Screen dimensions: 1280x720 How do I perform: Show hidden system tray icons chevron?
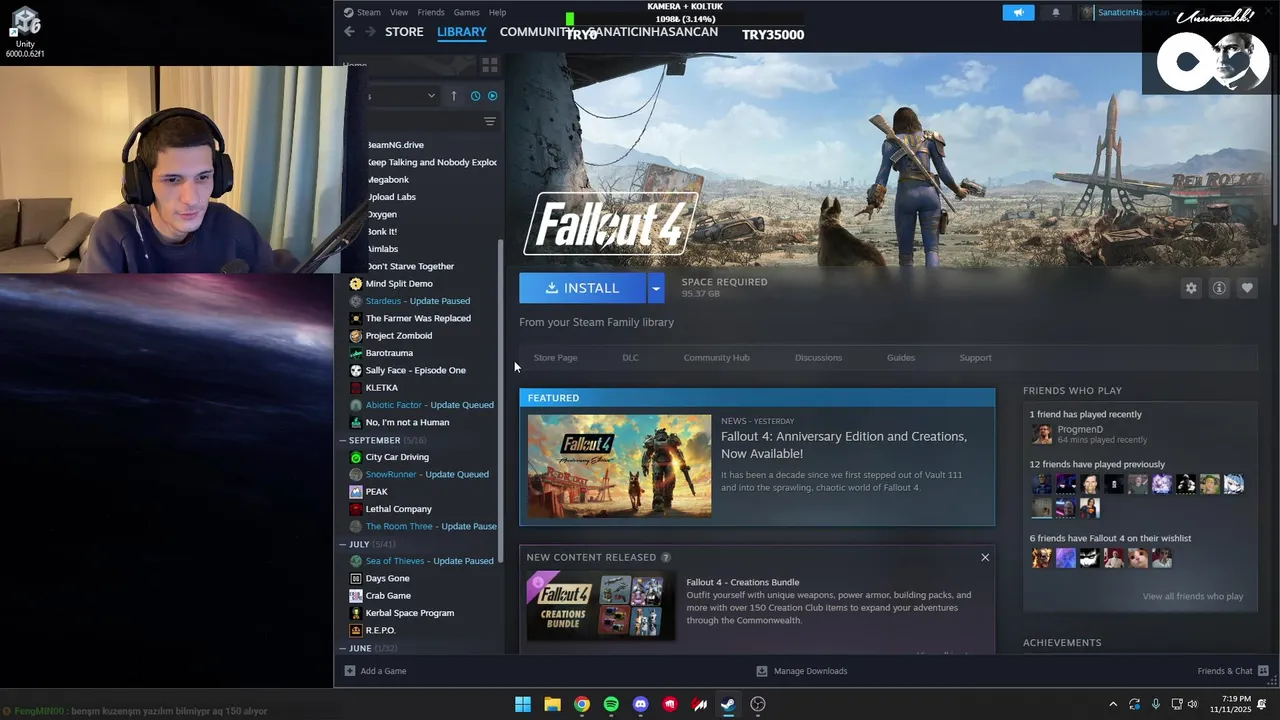tap(1113, 704)
